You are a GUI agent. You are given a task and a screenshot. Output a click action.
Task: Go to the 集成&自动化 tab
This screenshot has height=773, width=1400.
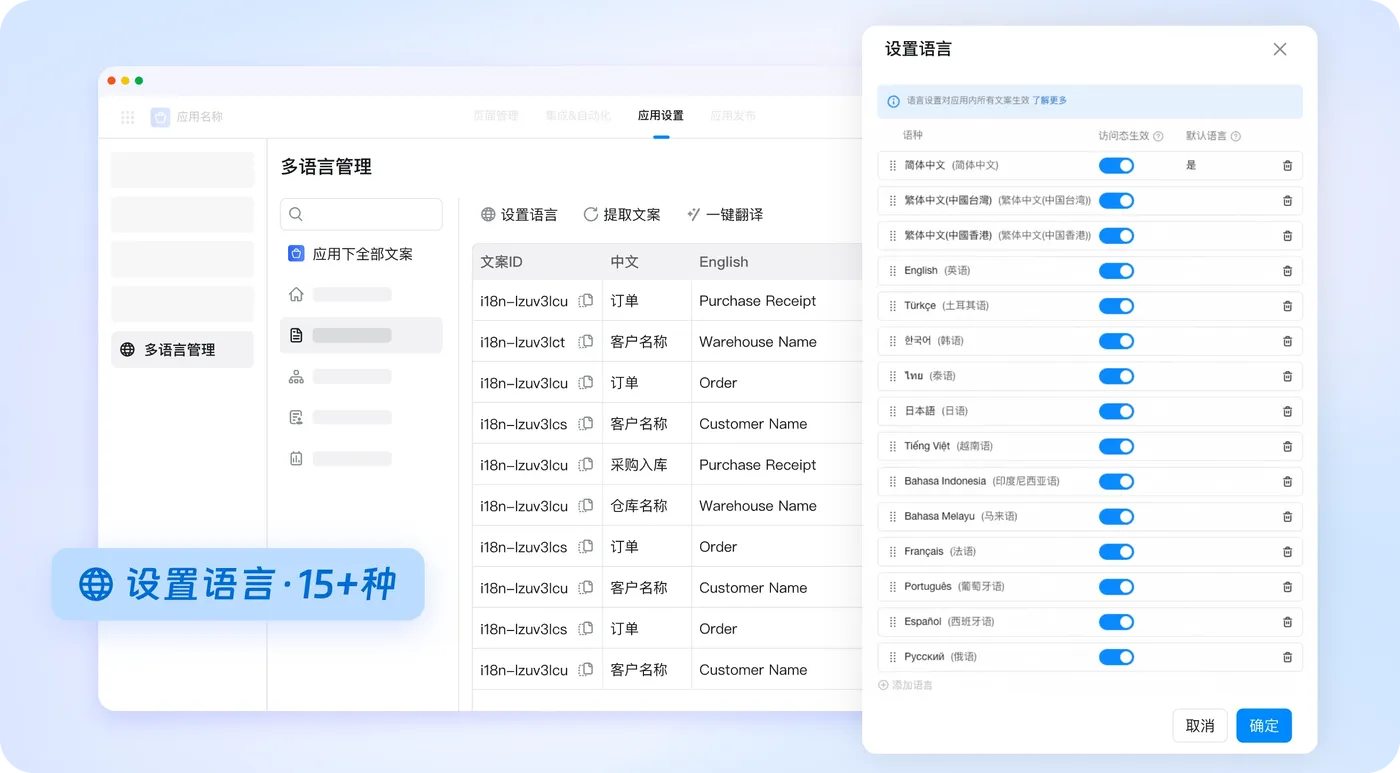[578, 116]
